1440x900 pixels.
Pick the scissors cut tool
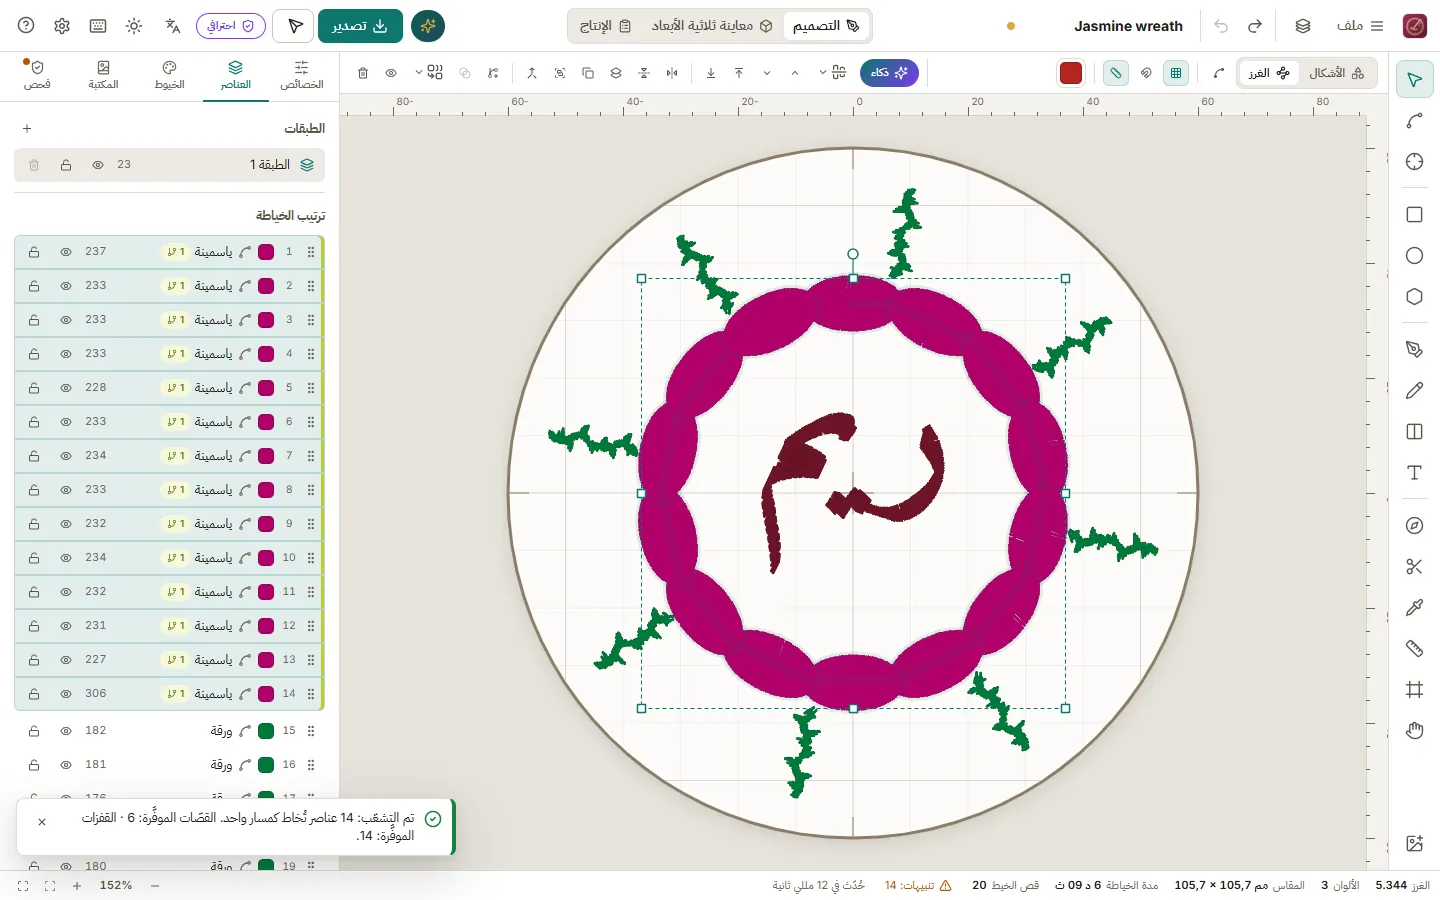pyautogui.click(x=1414, y=567)
